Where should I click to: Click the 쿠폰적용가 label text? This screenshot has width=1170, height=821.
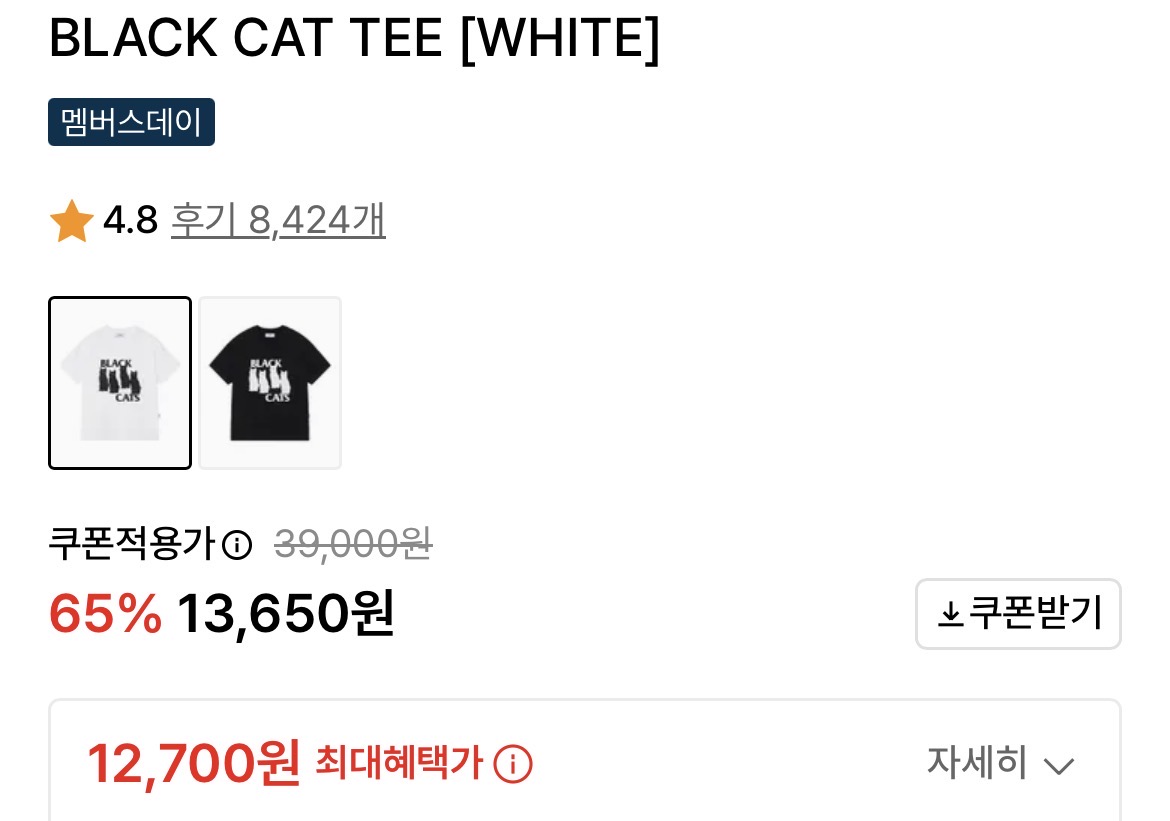coord(133,543)
